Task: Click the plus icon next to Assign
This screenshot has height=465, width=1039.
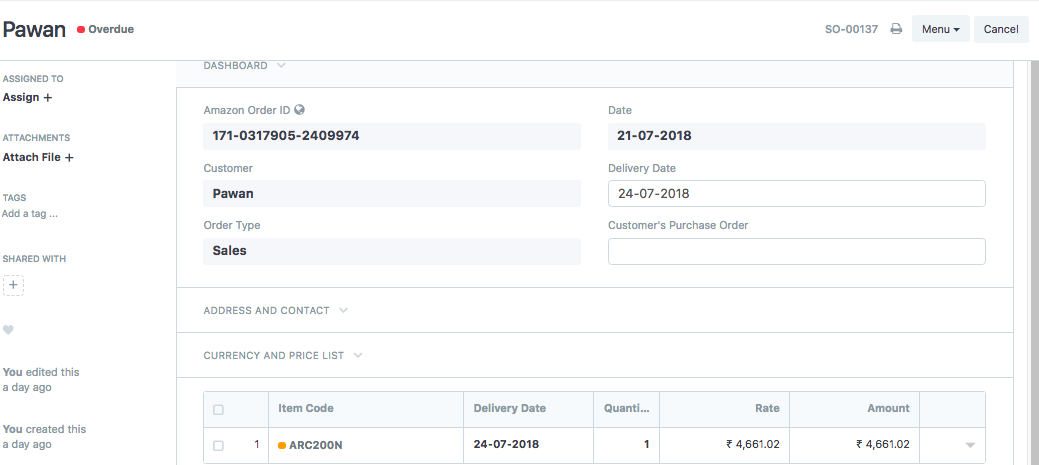Action: coord(48,98)
